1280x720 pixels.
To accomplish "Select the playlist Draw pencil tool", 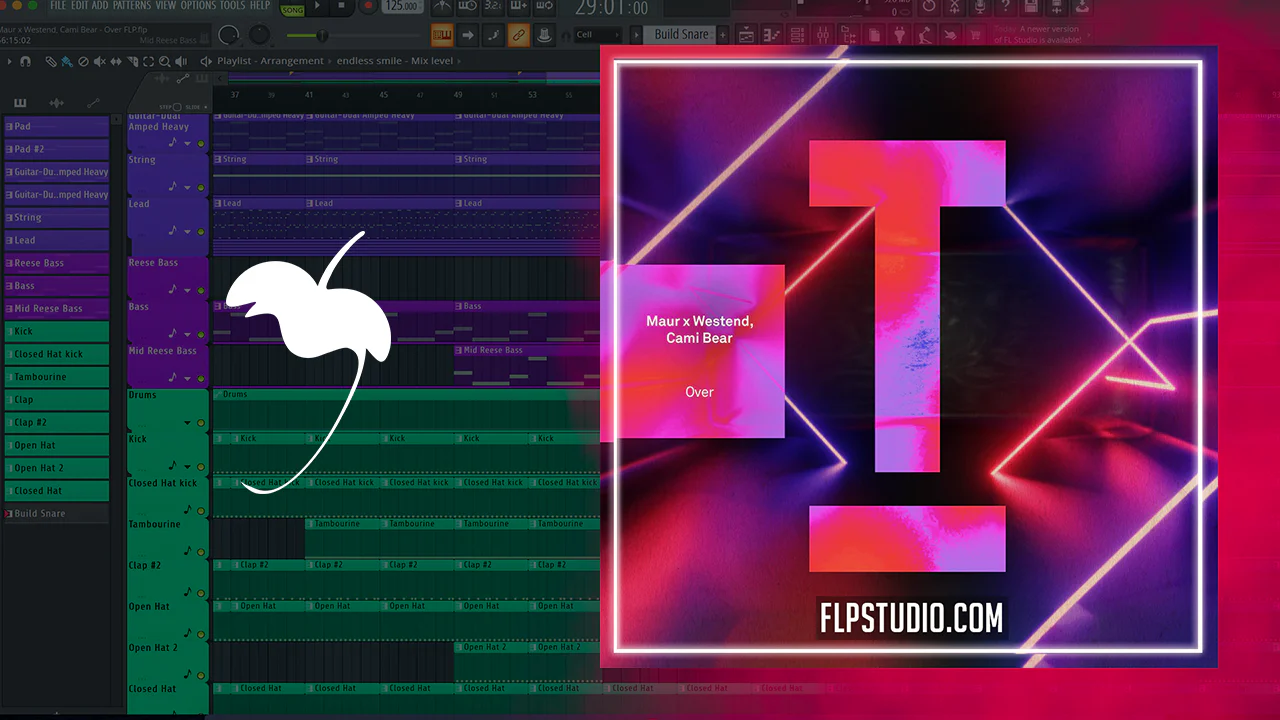I will point(50,61).
